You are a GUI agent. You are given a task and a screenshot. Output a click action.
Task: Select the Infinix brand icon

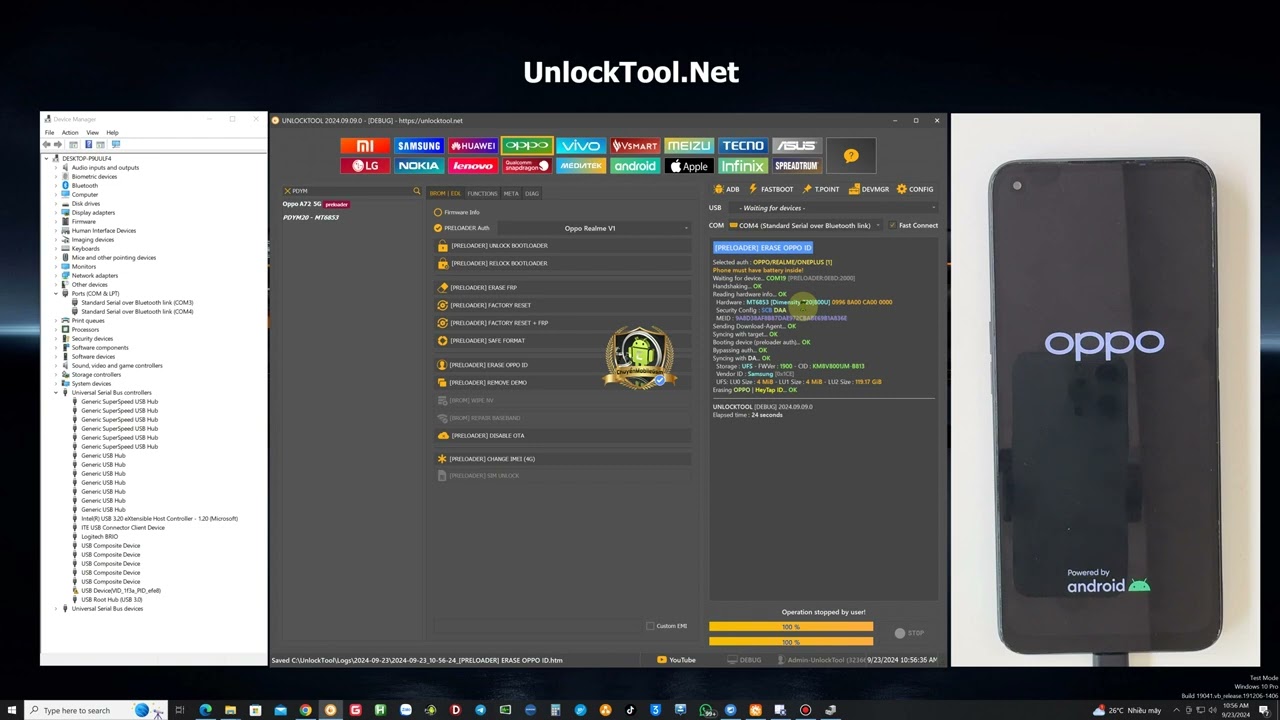[x=743, y=166]
